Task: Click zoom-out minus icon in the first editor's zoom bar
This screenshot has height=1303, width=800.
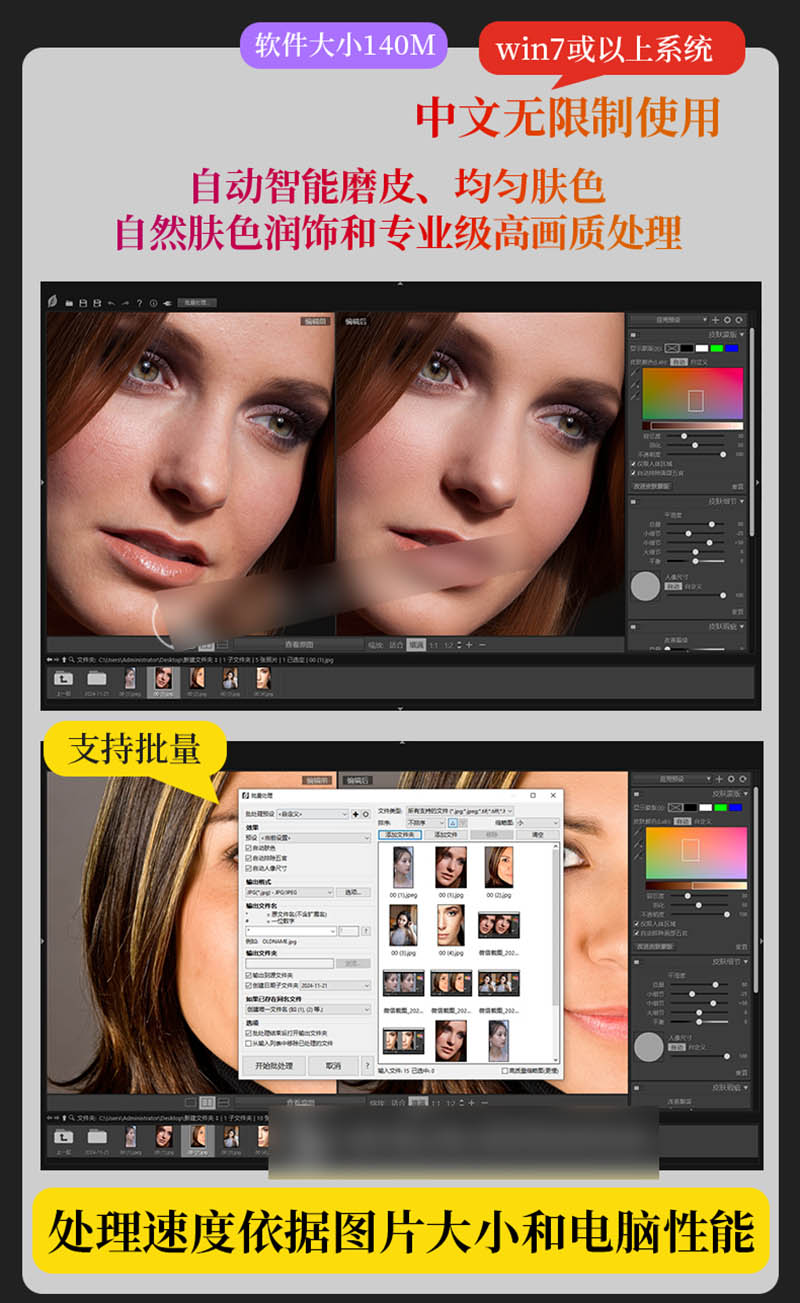Action: coord(483,643)
